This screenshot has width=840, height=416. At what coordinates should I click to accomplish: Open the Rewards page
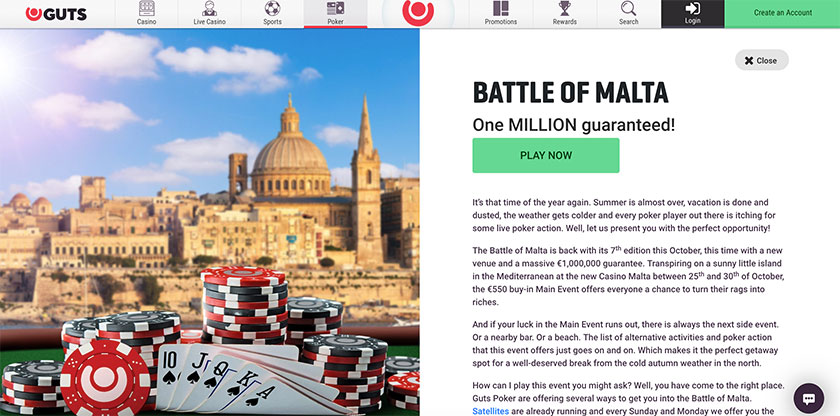(x=565, y=14)
